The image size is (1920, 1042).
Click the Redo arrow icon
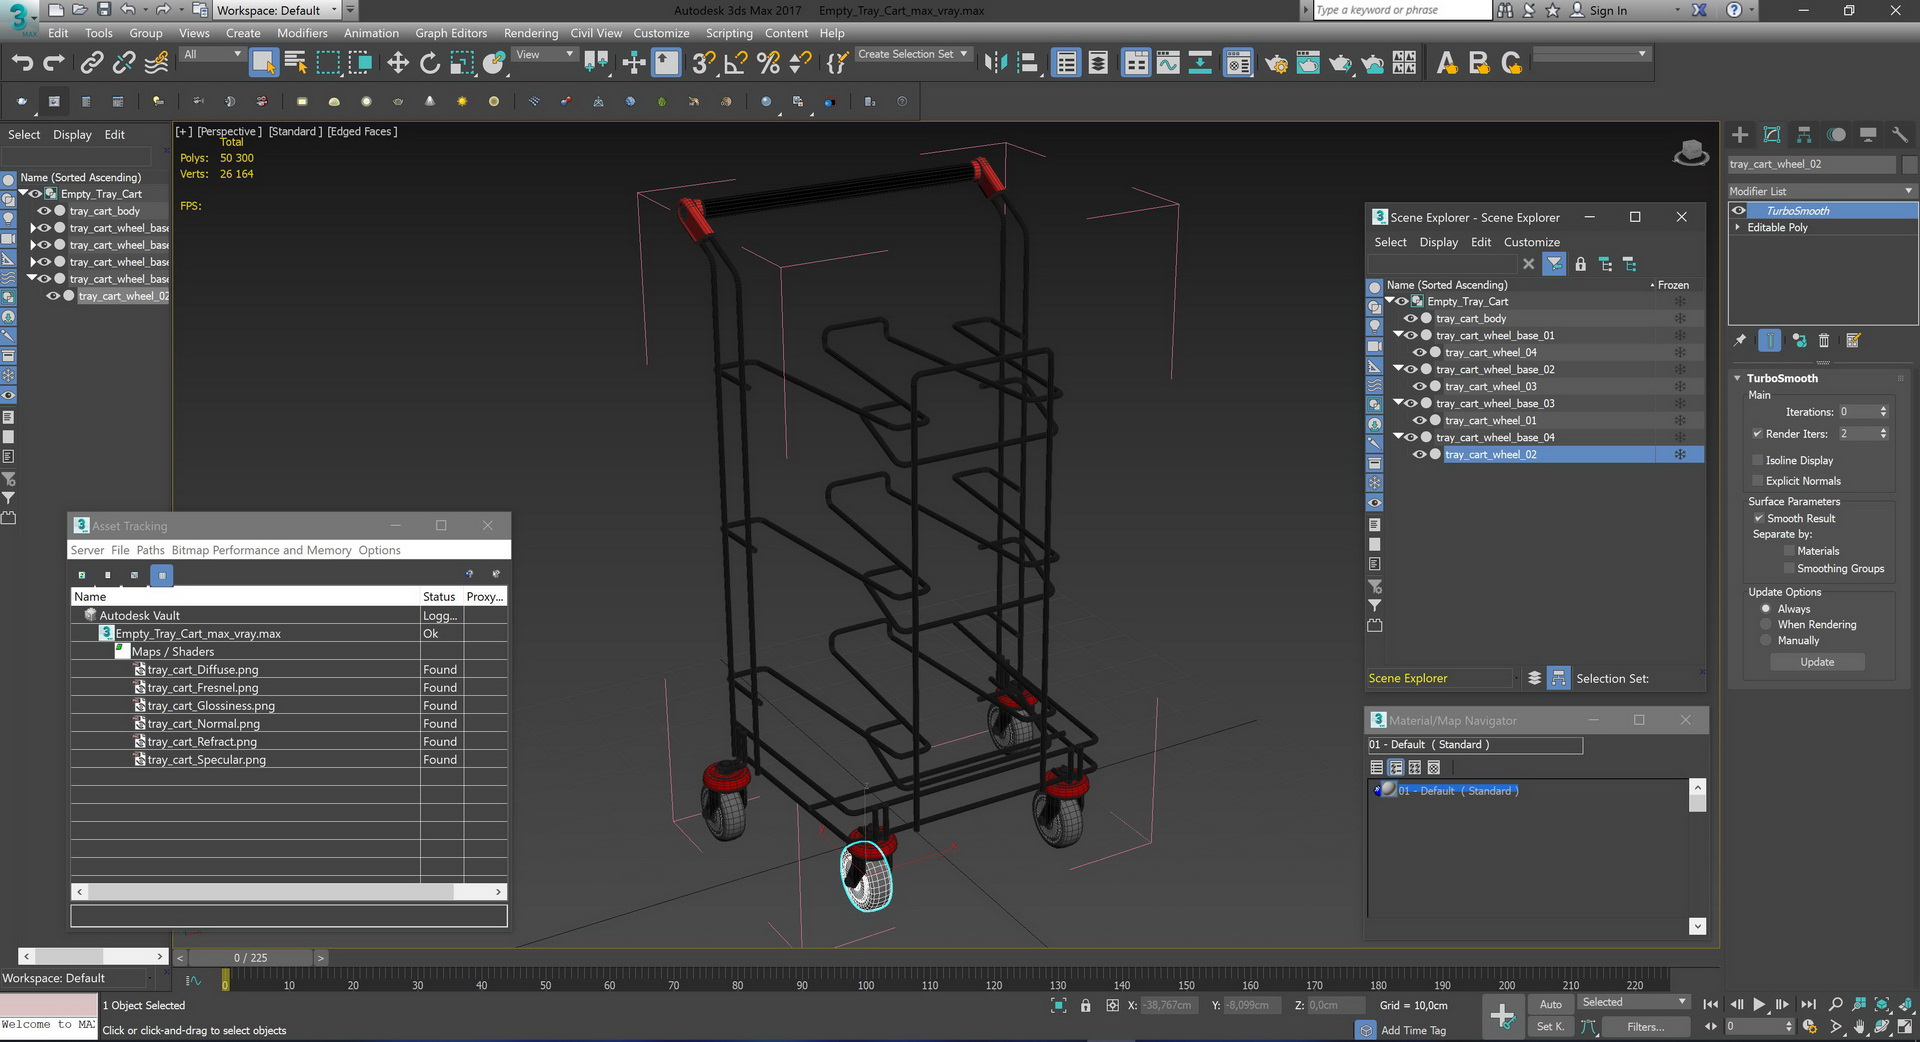coord(54,63)
